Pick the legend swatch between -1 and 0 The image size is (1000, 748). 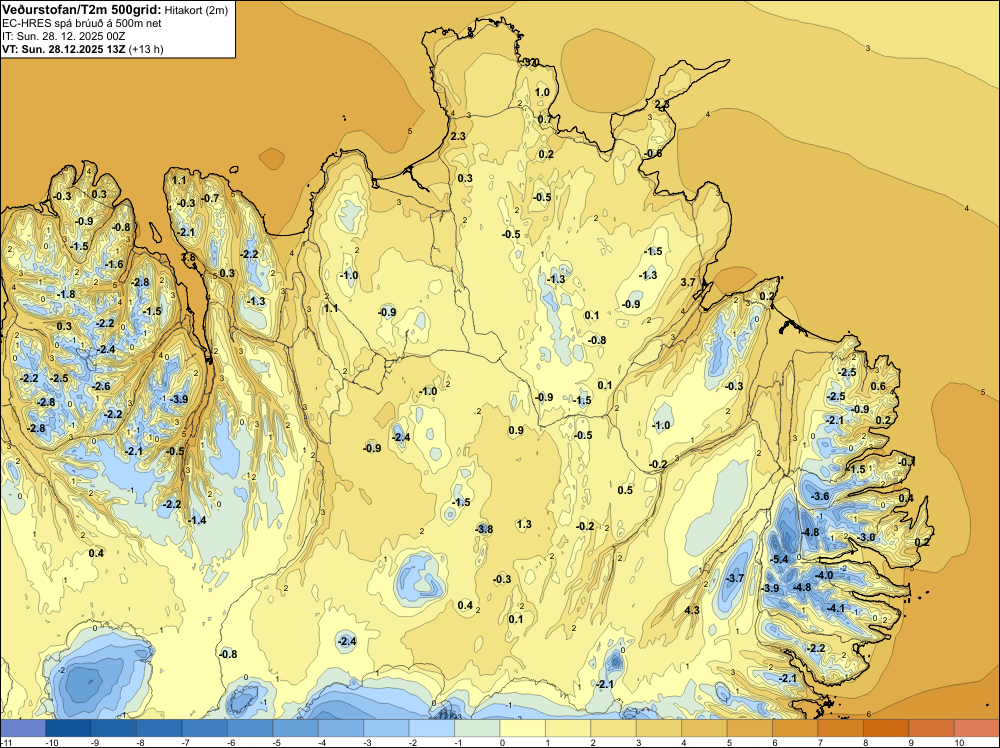pyautogui.click(x=477, y=728)
